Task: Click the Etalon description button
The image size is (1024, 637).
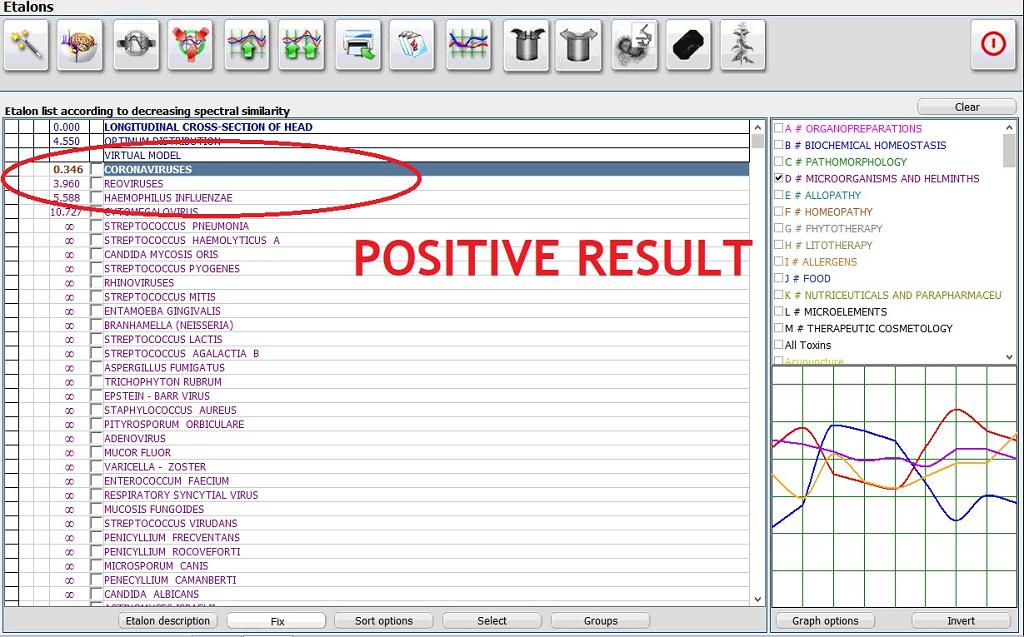Action: [168, 621]
